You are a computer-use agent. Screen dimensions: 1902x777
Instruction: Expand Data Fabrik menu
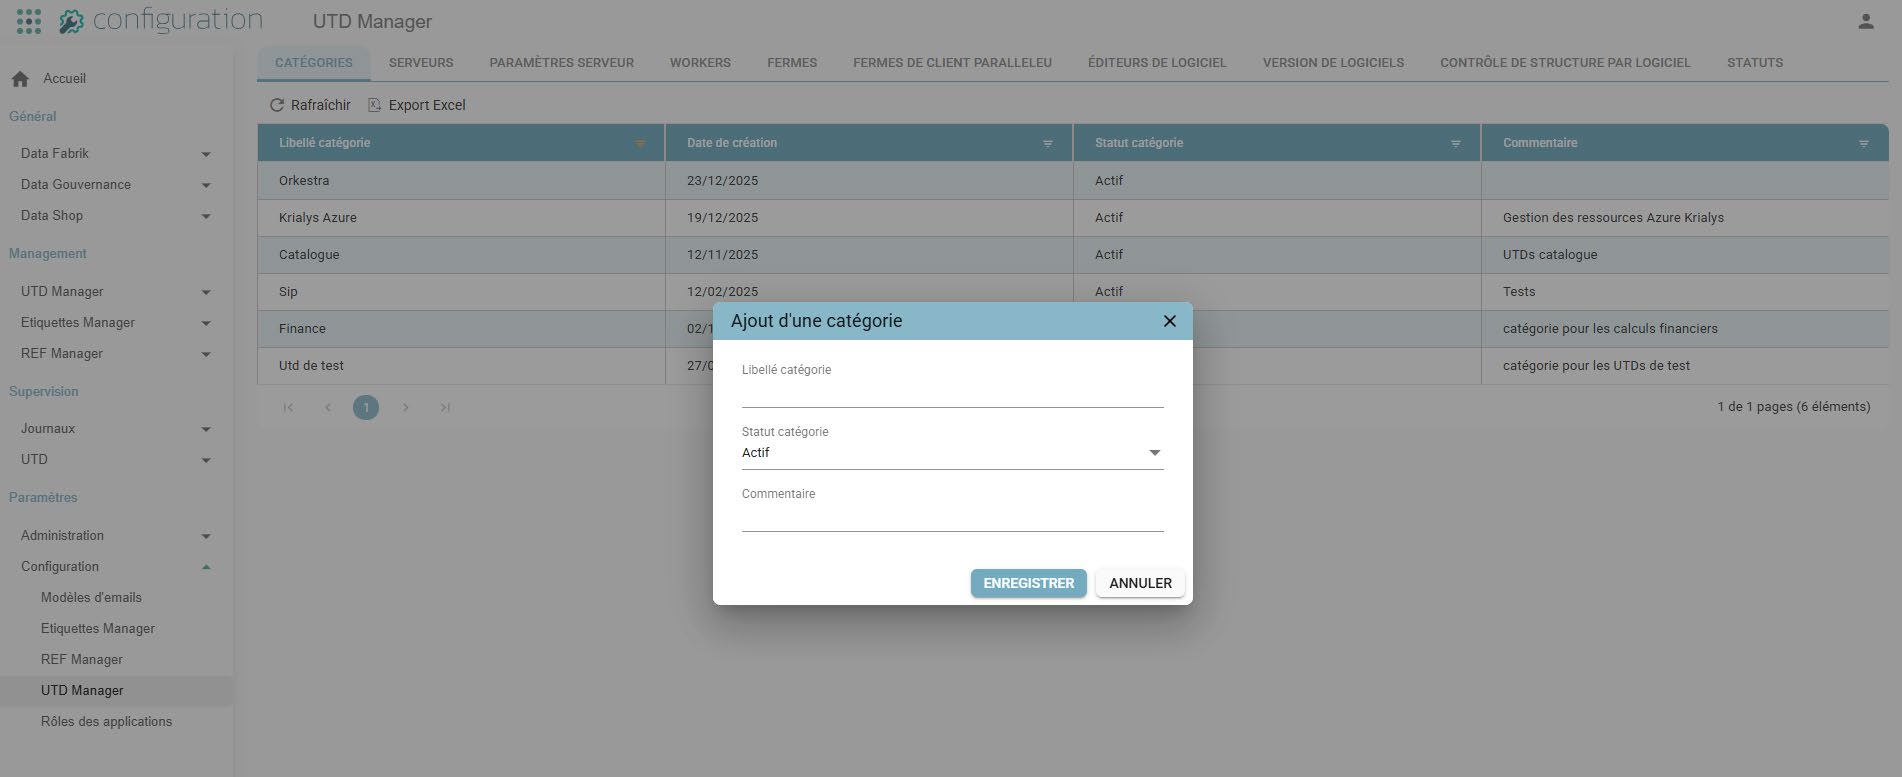coord(206,154)
